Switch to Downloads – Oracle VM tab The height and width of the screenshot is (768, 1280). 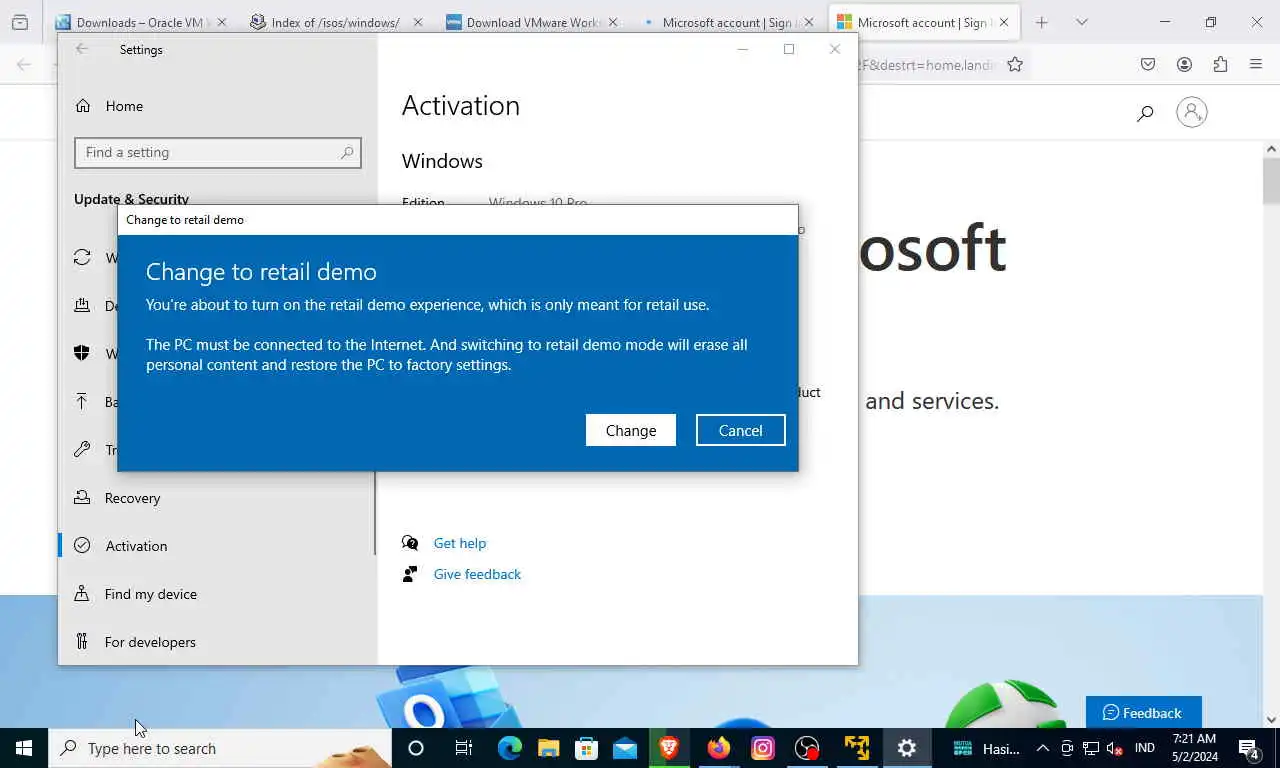click(140, 22)
